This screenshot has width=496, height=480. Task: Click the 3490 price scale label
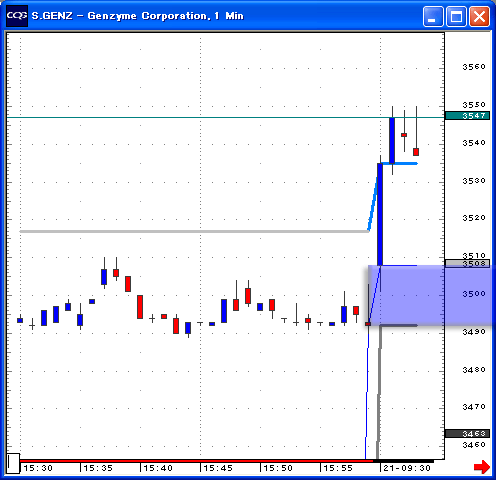coord(474,332)
